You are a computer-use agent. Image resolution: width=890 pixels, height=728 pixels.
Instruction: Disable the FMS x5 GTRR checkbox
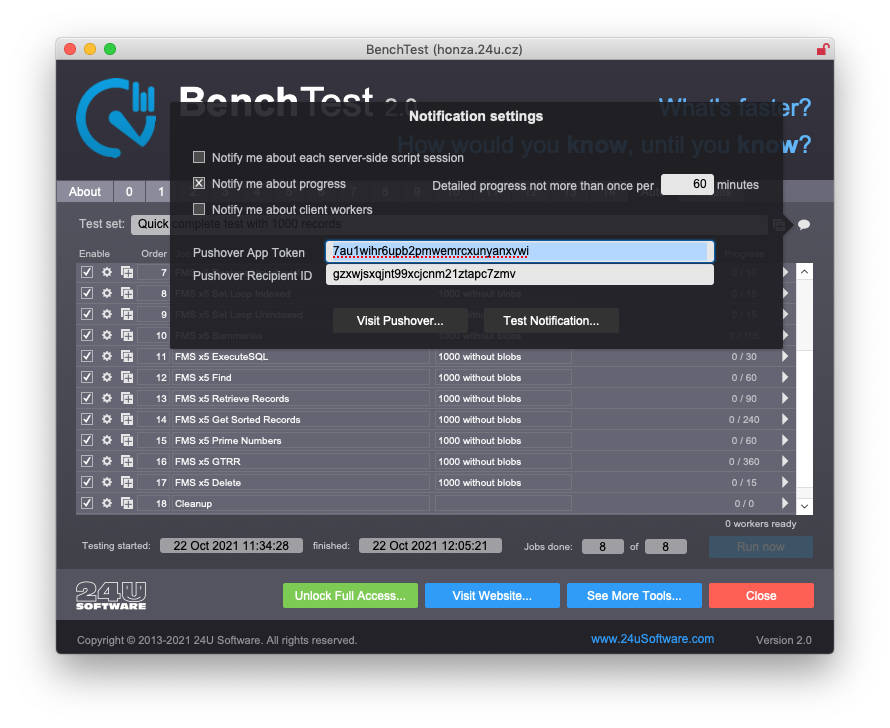87,461
